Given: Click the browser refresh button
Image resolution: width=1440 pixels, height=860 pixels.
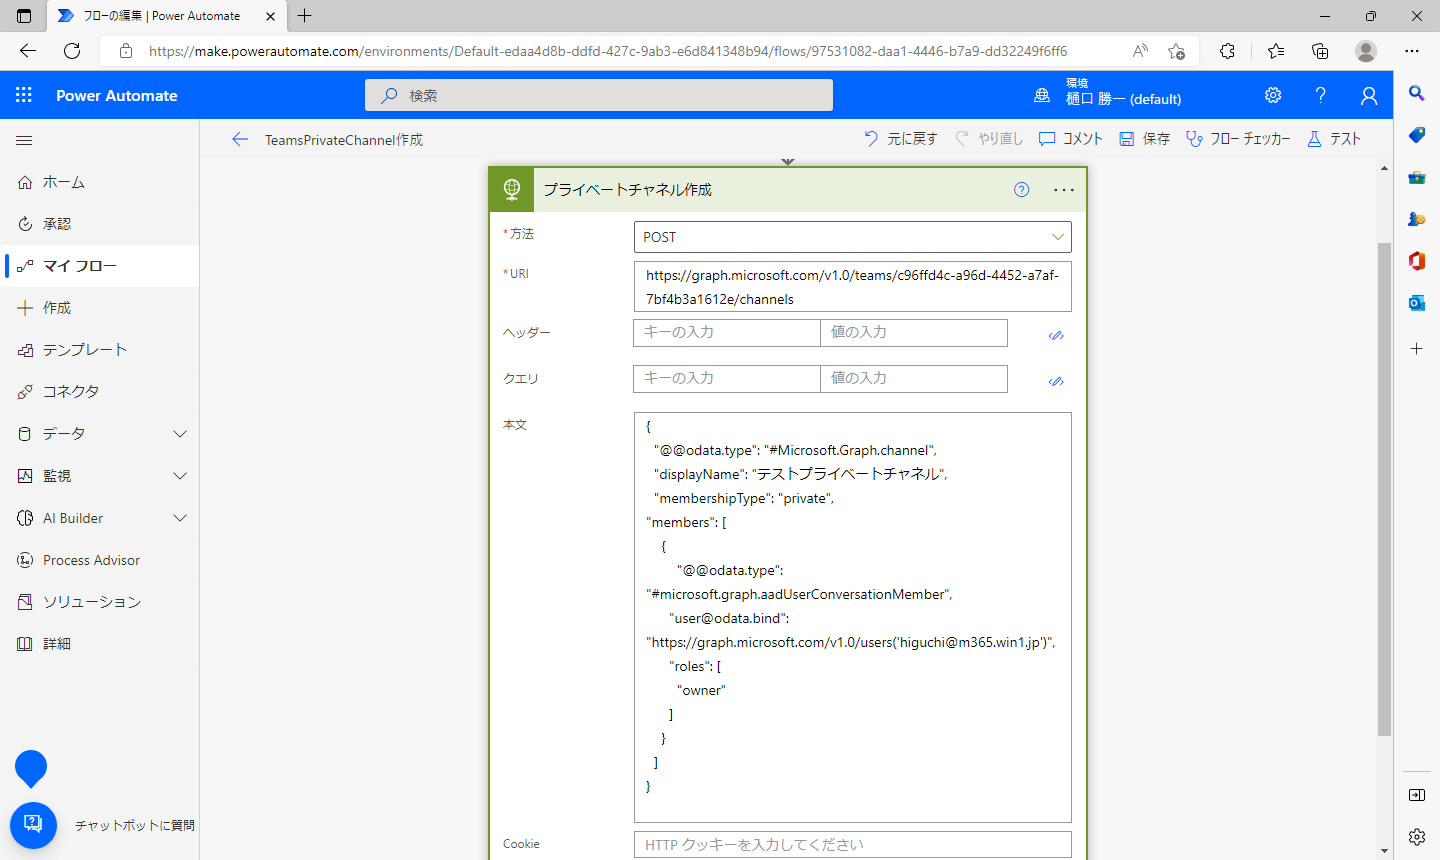Looking at the screenshot, I should [x=72, y=51].
